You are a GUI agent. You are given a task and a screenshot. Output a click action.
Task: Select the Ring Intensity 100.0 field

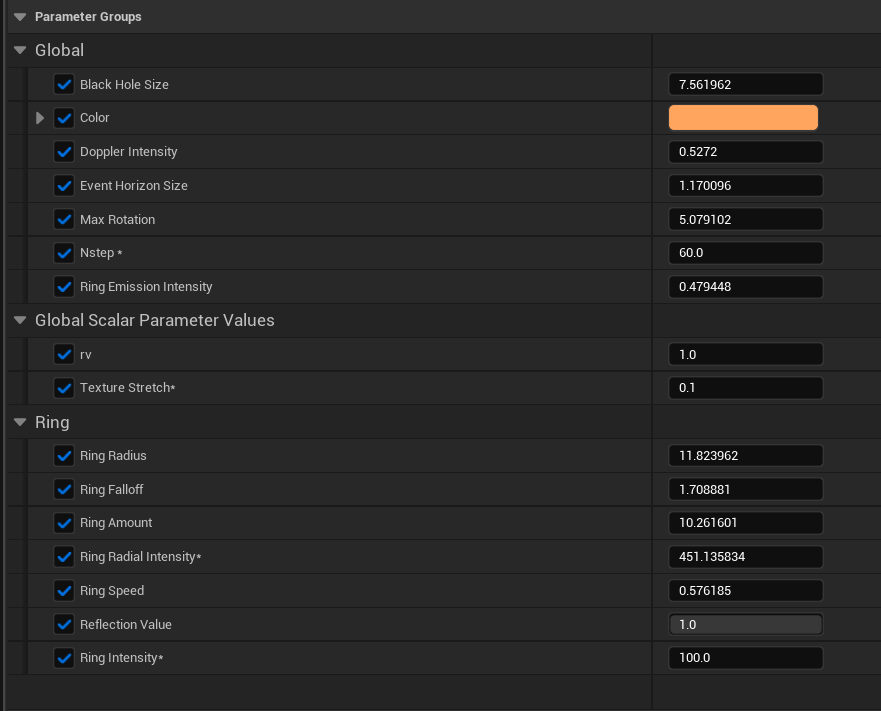(746, 658)
